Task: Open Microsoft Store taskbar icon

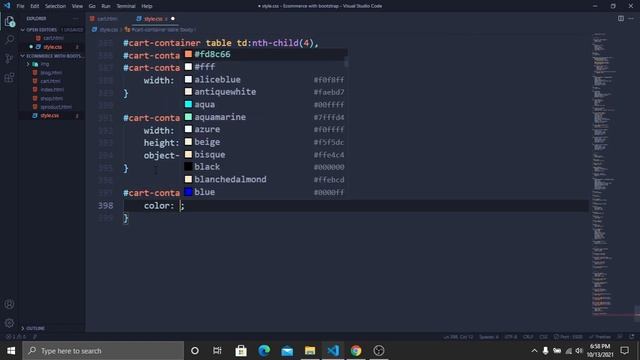Action: coord(241,351)
